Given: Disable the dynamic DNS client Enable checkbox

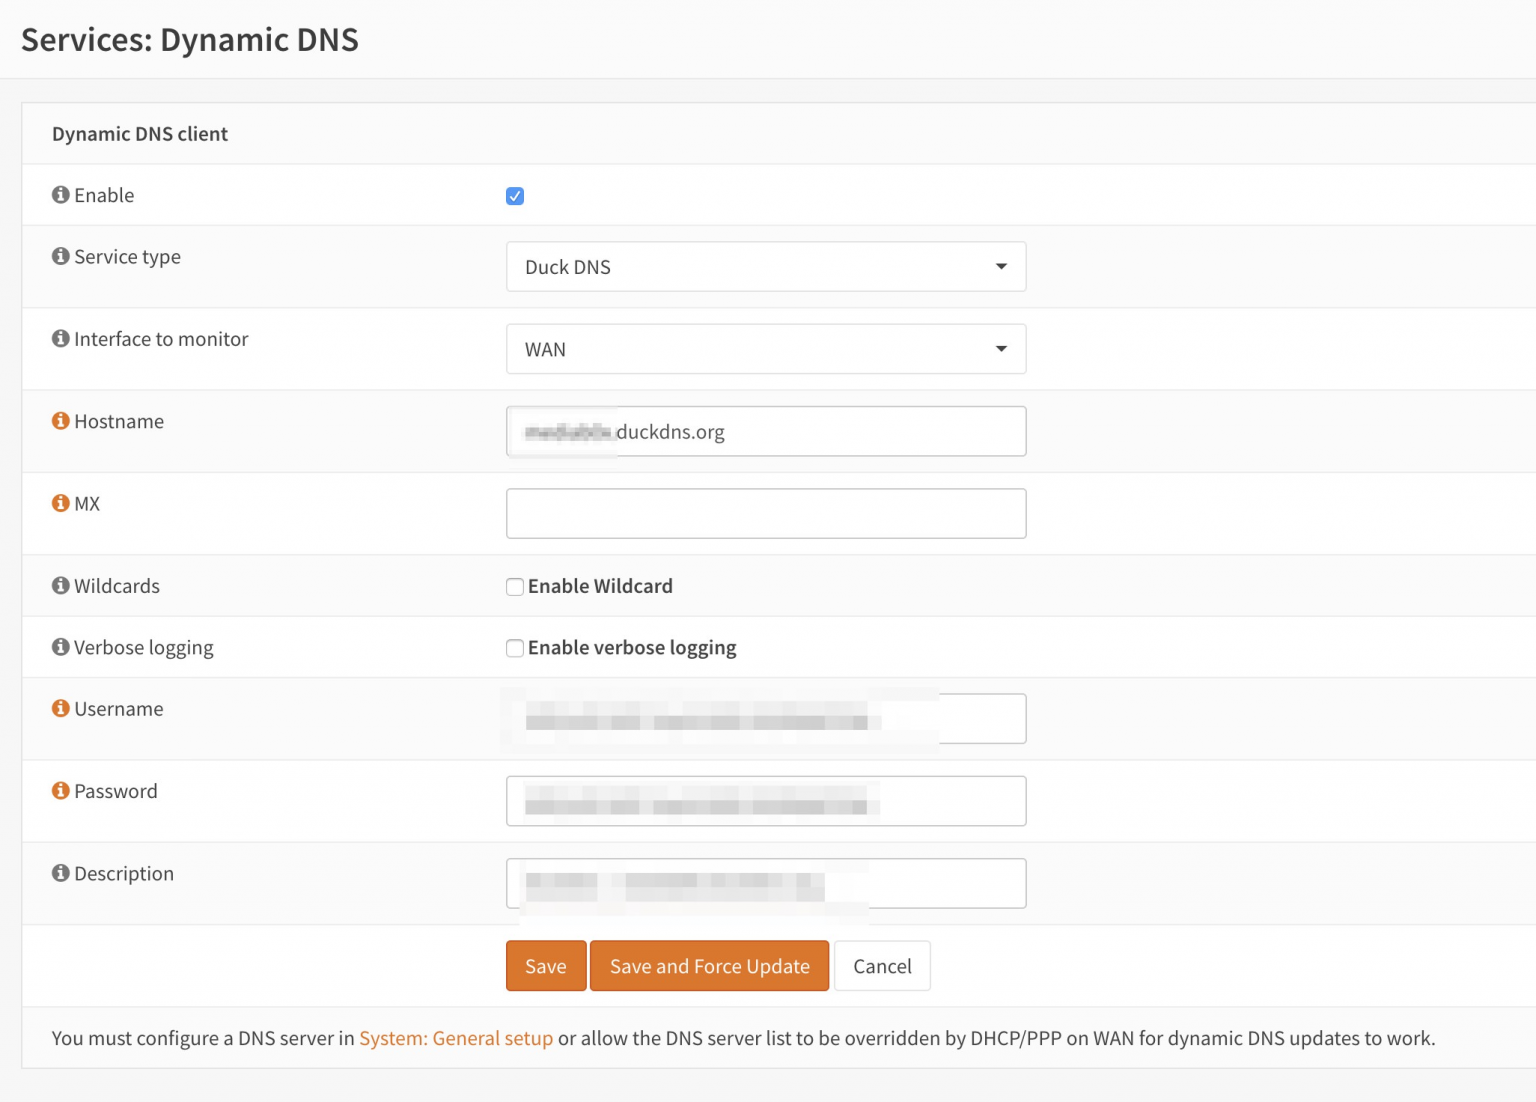Looking at the screenshot, I should pos(514,195).
